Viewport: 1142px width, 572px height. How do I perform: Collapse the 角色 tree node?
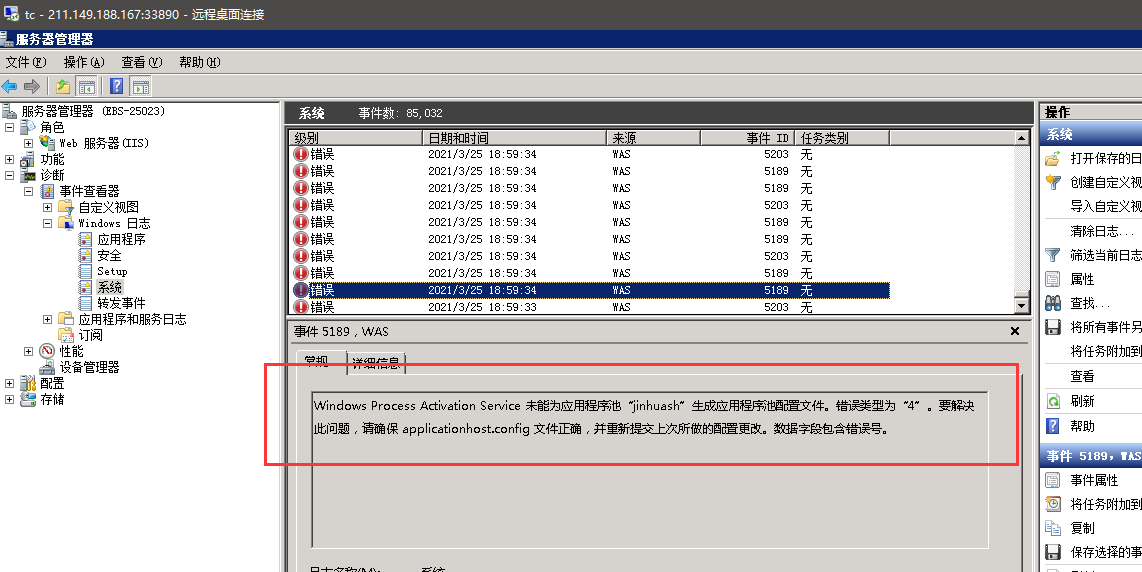(9, 128)
